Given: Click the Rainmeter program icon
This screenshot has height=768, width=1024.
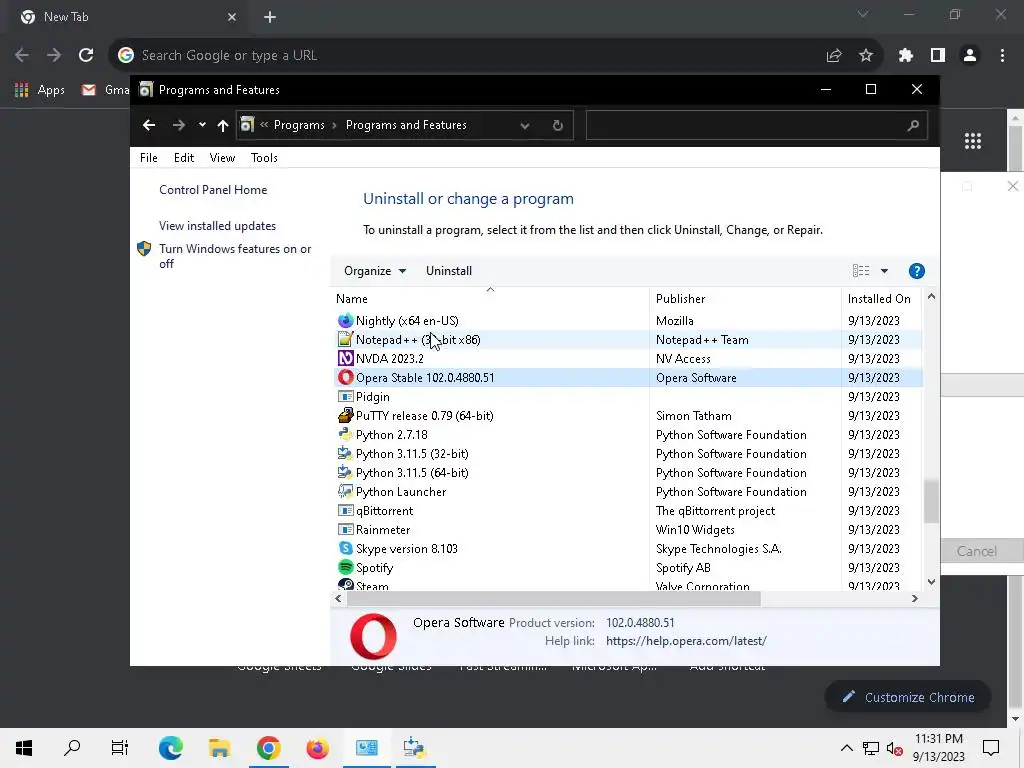Looking at the screenshot, I should click(x=345, y=530).
